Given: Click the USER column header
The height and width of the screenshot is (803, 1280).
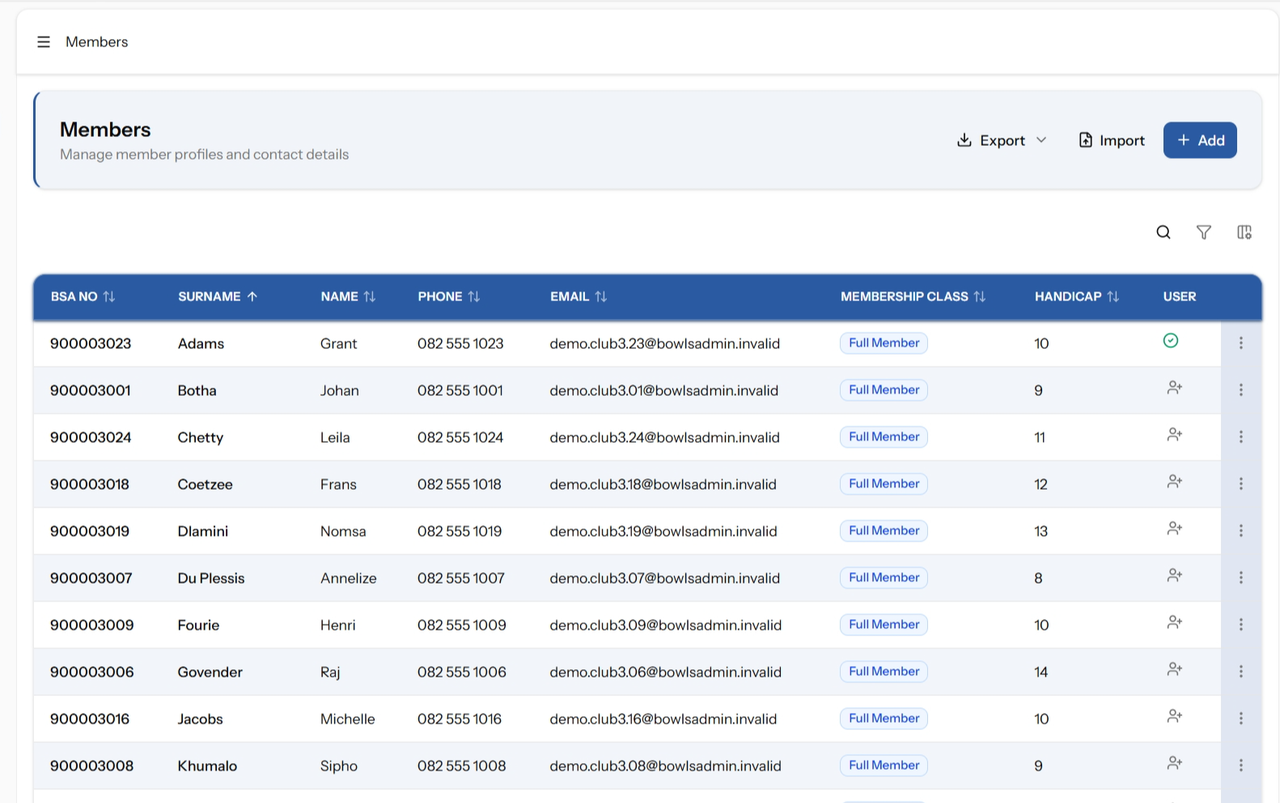Looking at the screenshot, I should click(x=1180, y=297).
